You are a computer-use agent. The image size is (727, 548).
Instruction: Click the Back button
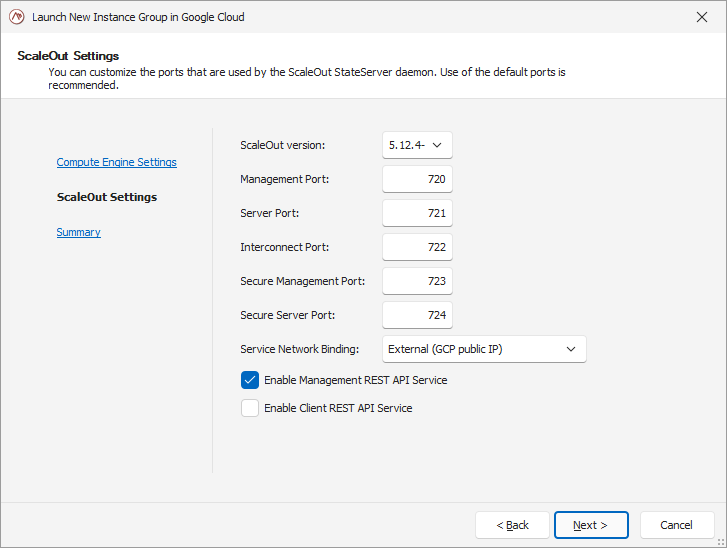tap(512, 525)
